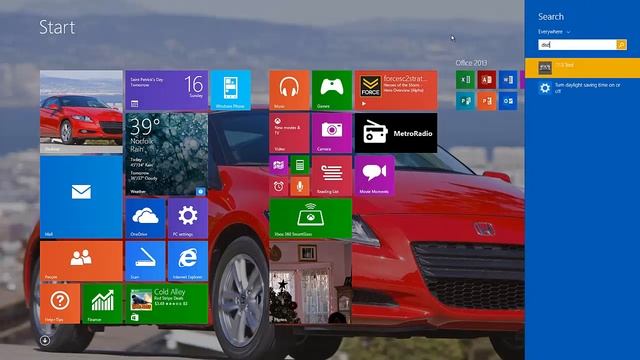Image resolution: width=640 pixels, height=360 pixels.
Task: Open the PC settings tile
Action: click(x=188, y=218)
